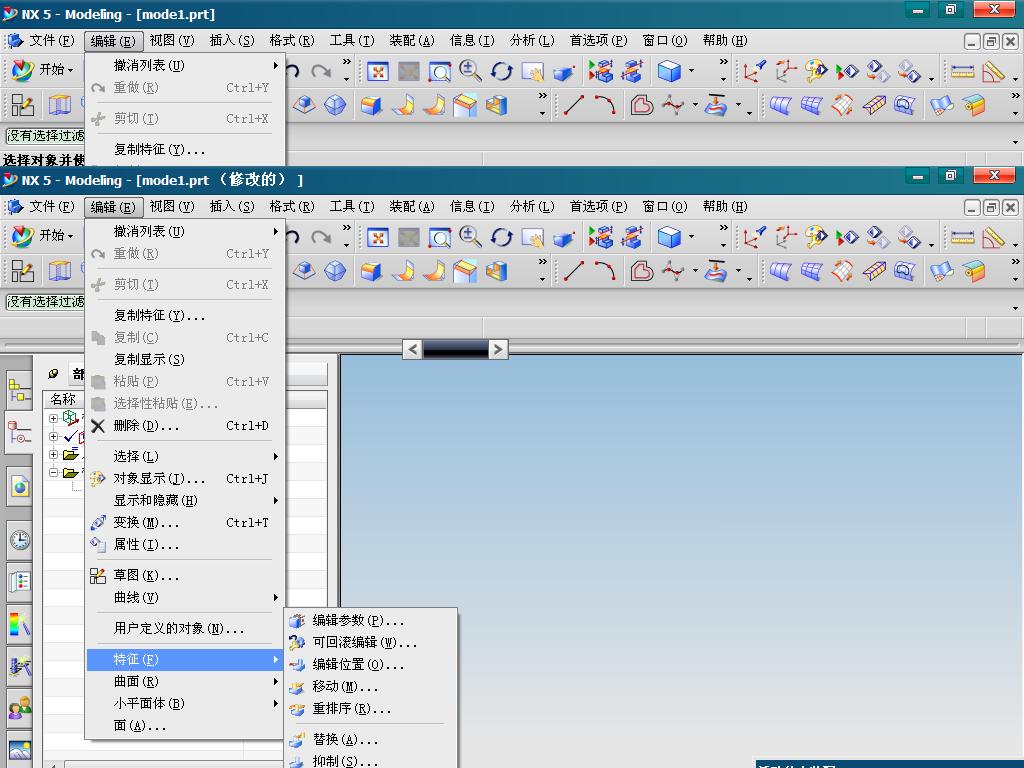Open Part Navigator tab in left sidebar
1024x768 pixels.
click(19, 432)
